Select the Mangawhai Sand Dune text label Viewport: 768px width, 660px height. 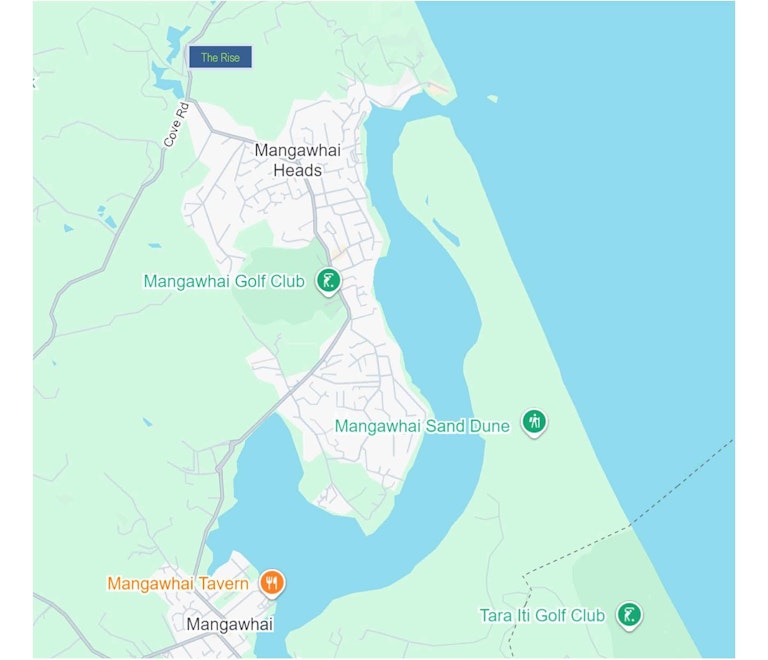[x=422, y=426]
